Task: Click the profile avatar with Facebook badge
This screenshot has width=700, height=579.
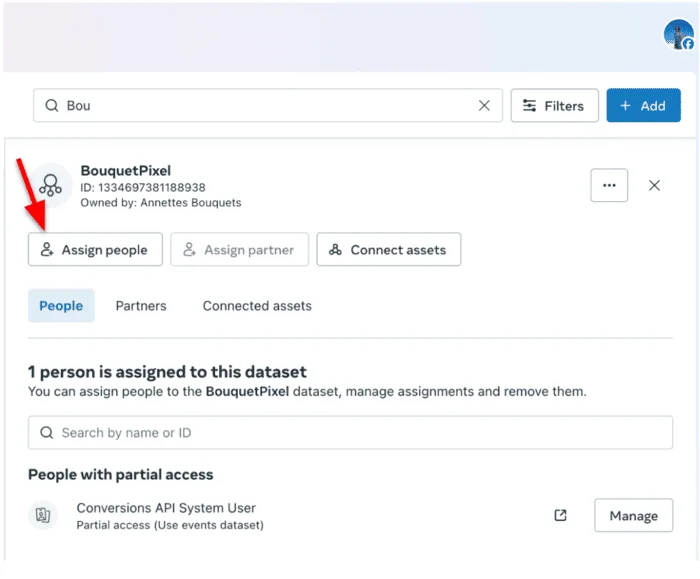Action: (679, 34)
